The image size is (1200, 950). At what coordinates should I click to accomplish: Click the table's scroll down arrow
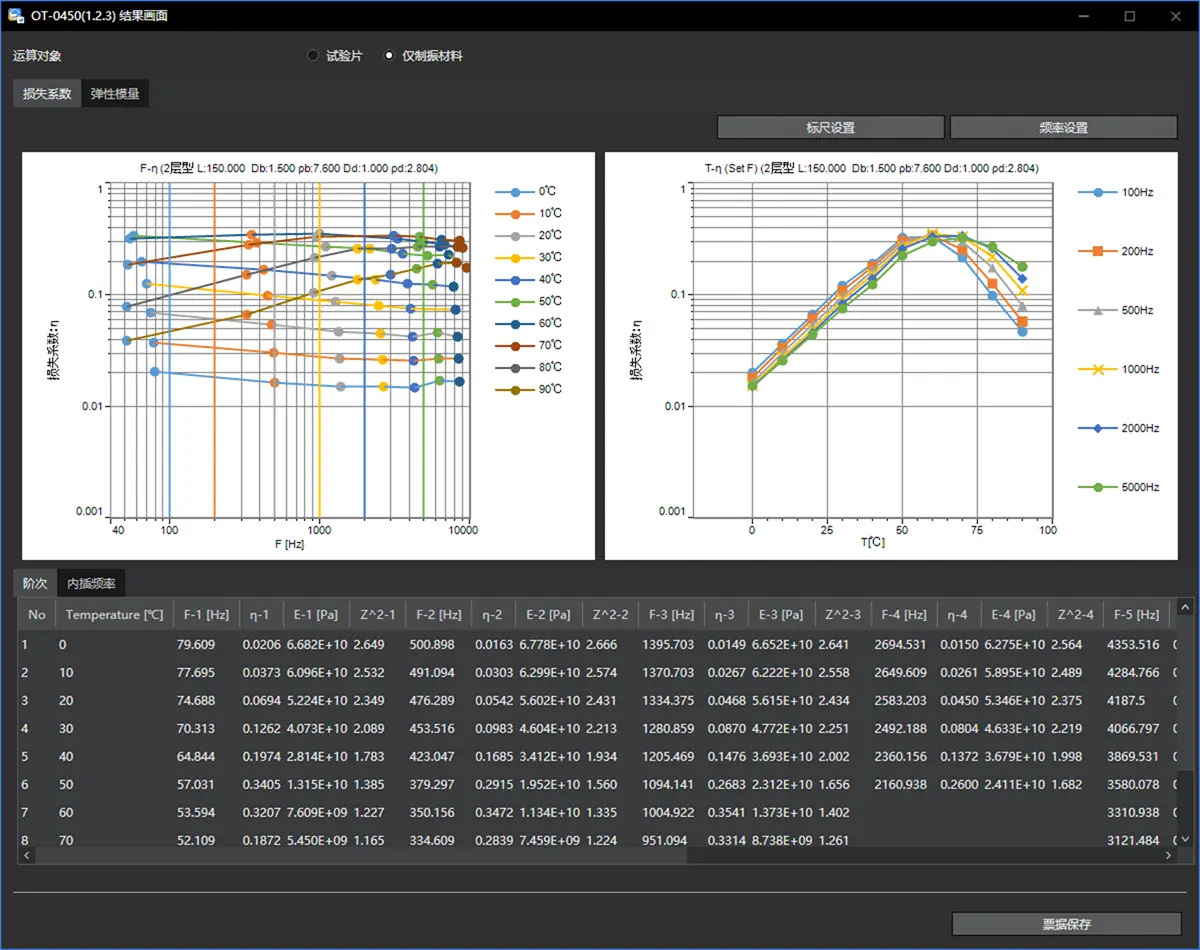pos(1185,841)
